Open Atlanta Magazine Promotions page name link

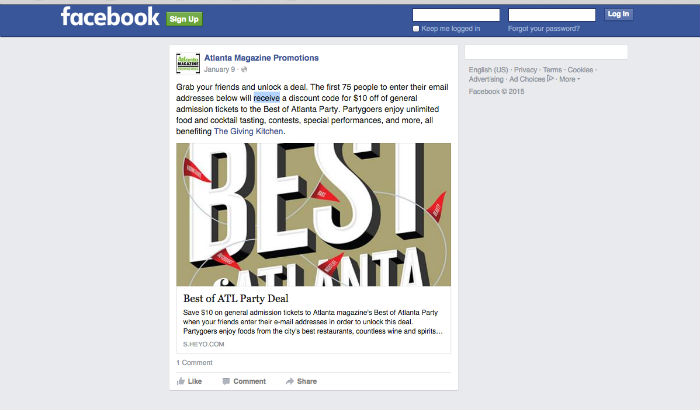(x=261, y=58)
